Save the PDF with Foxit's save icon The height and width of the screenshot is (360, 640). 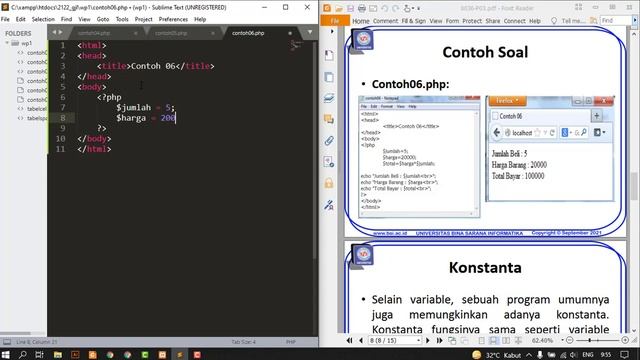tap(350, 8)
